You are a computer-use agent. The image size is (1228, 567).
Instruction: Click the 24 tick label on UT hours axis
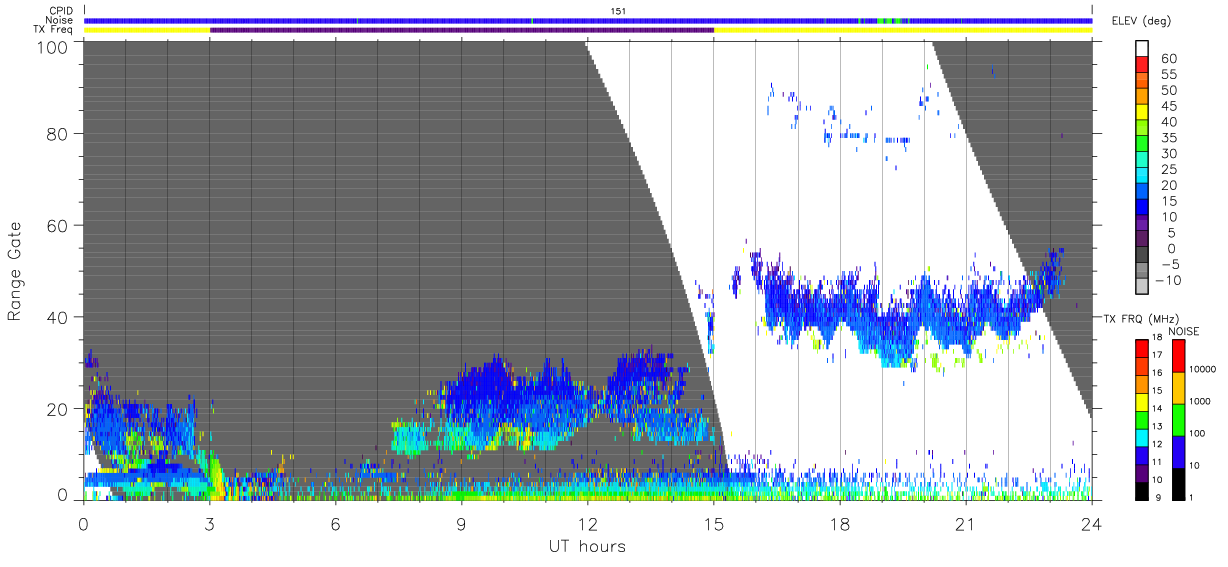click(x=1091, y=523)
